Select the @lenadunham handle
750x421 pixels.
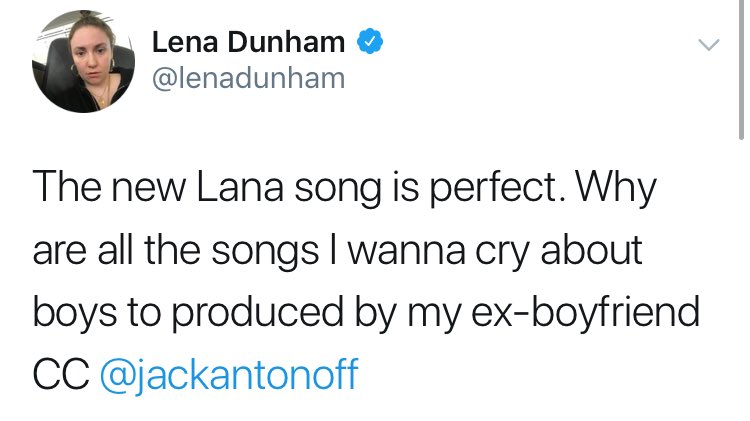coord(247,78)
